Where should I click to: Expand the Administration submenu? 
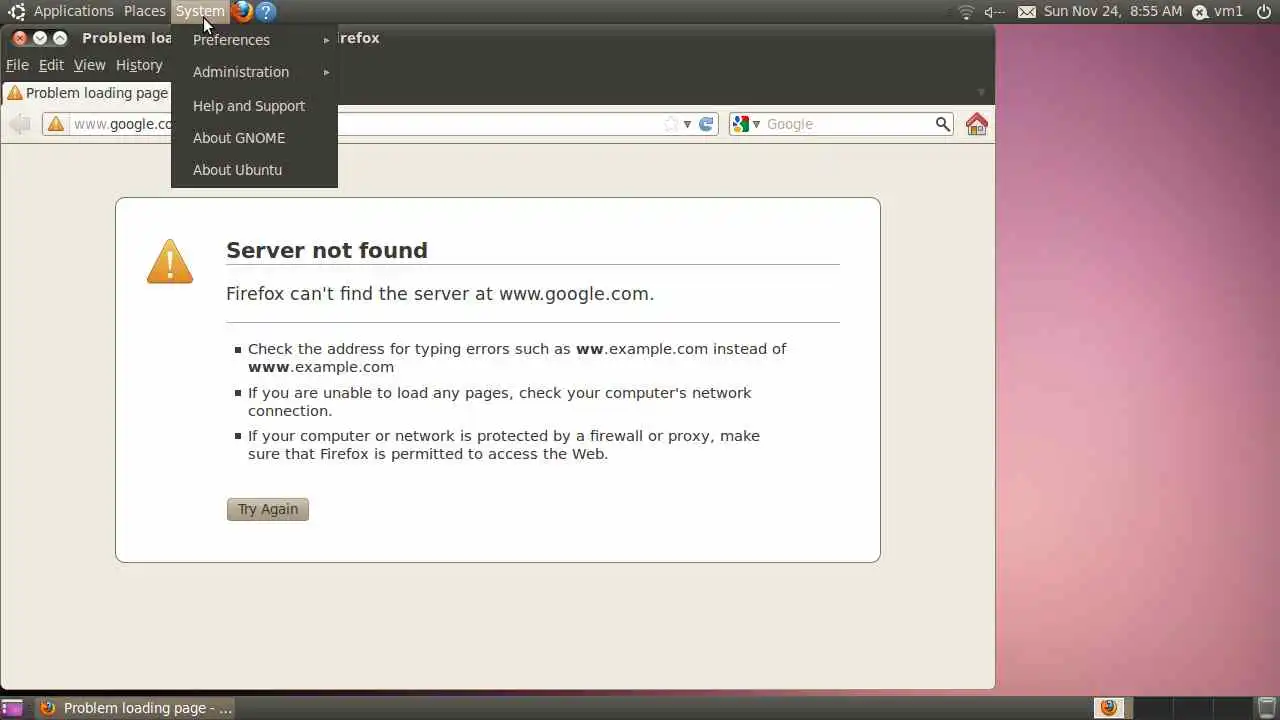coord(254,72)
